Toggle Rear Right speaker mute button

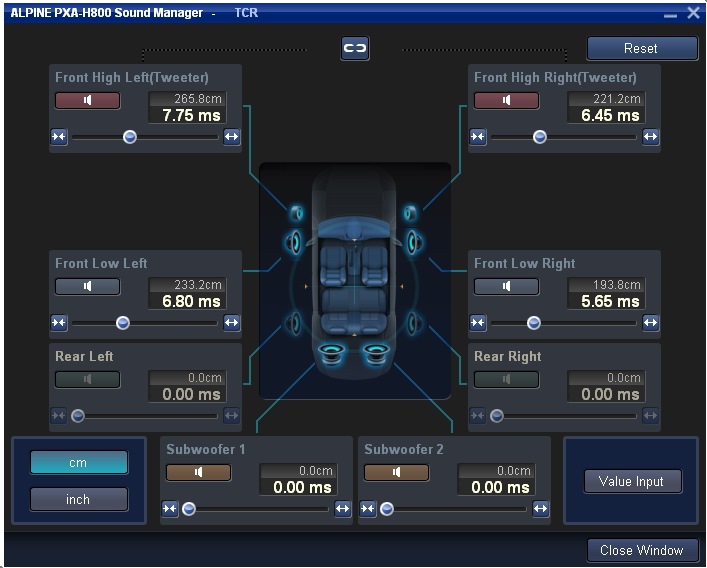coord(506,379)
